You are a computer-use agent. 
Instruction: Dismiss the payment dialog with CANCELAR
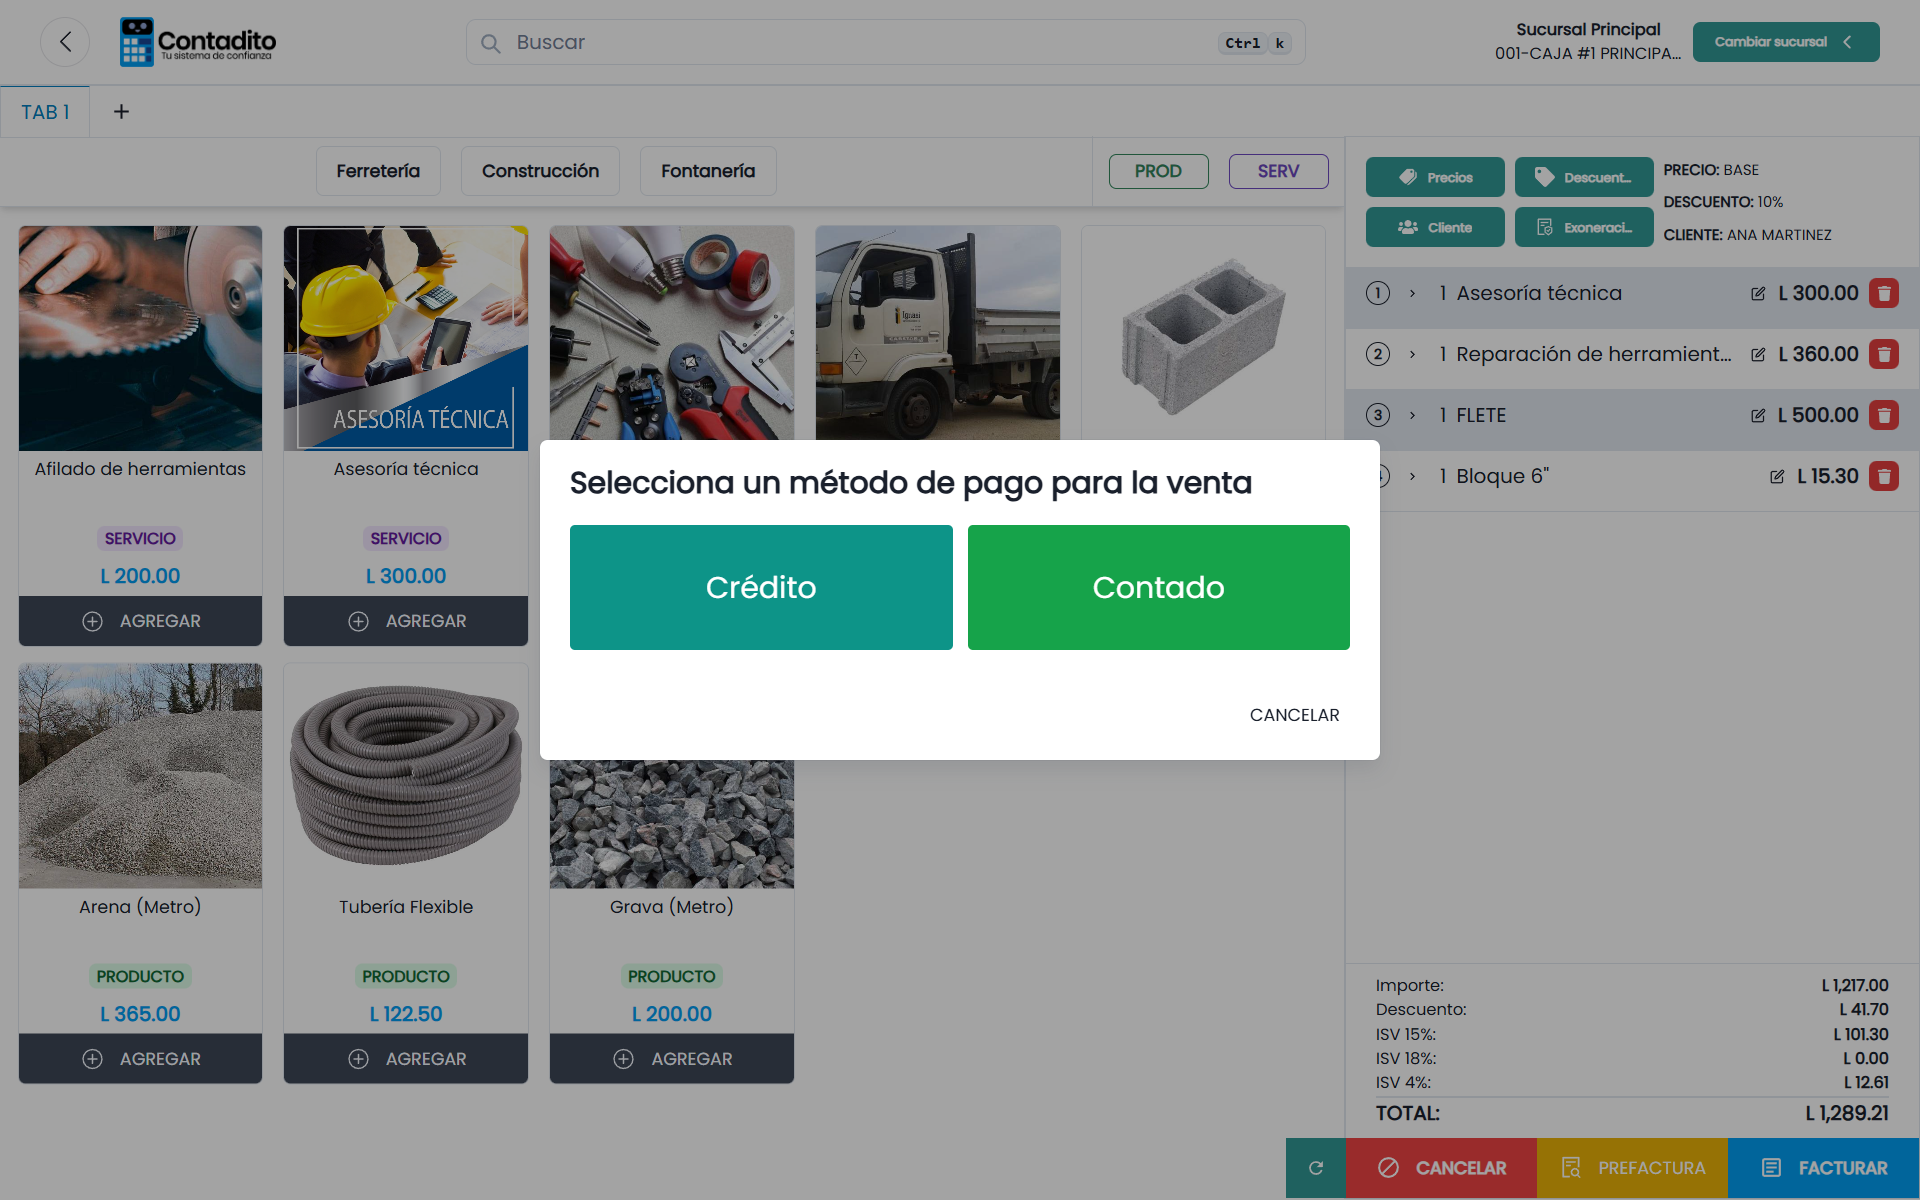pos(1294,715)
